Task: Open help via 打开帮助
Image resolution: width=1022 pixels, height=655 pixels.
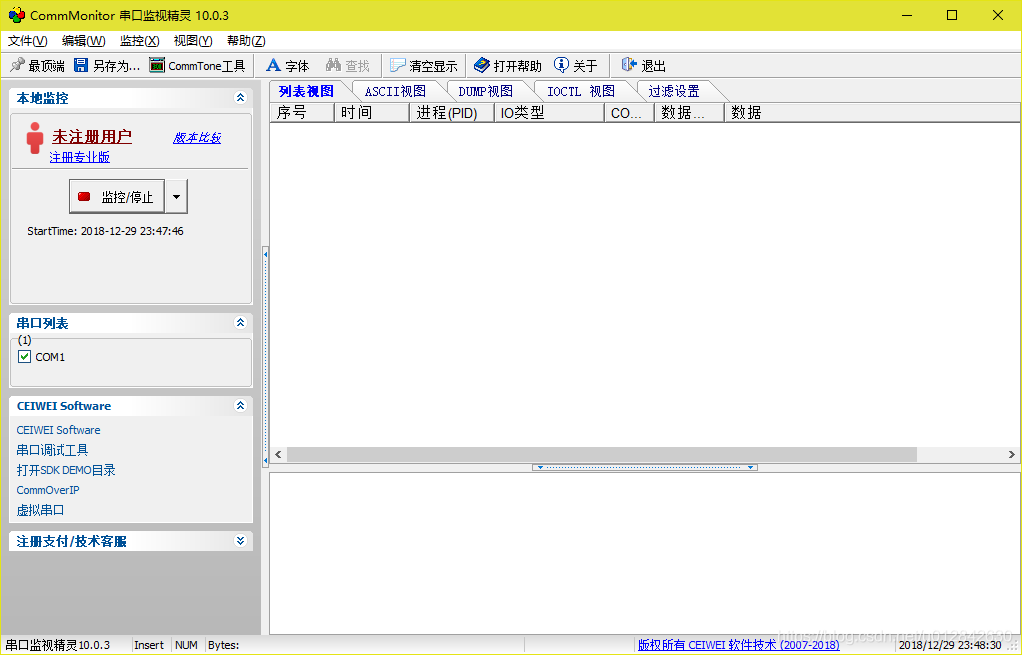Action: pos(508,66)
